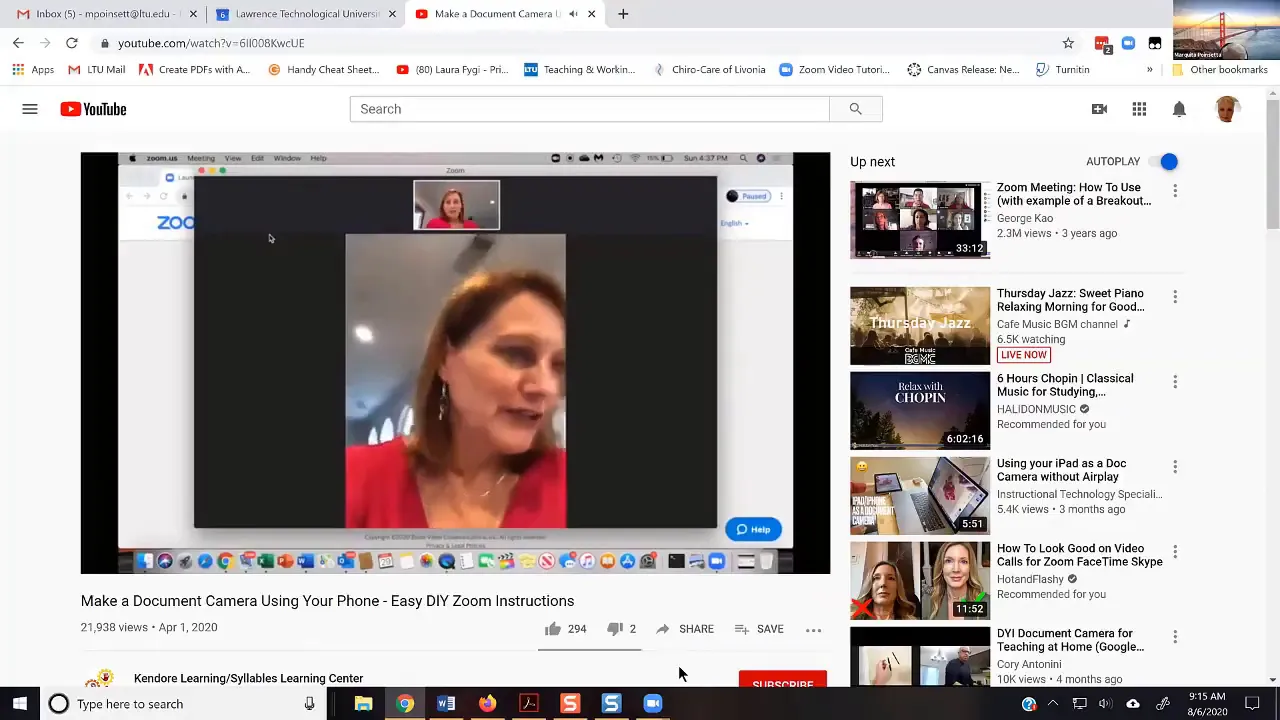1280x720 pixels.
Task: Open the YouTube apps grid icon
Action: pyautogui.click(x=1139, y=109)
